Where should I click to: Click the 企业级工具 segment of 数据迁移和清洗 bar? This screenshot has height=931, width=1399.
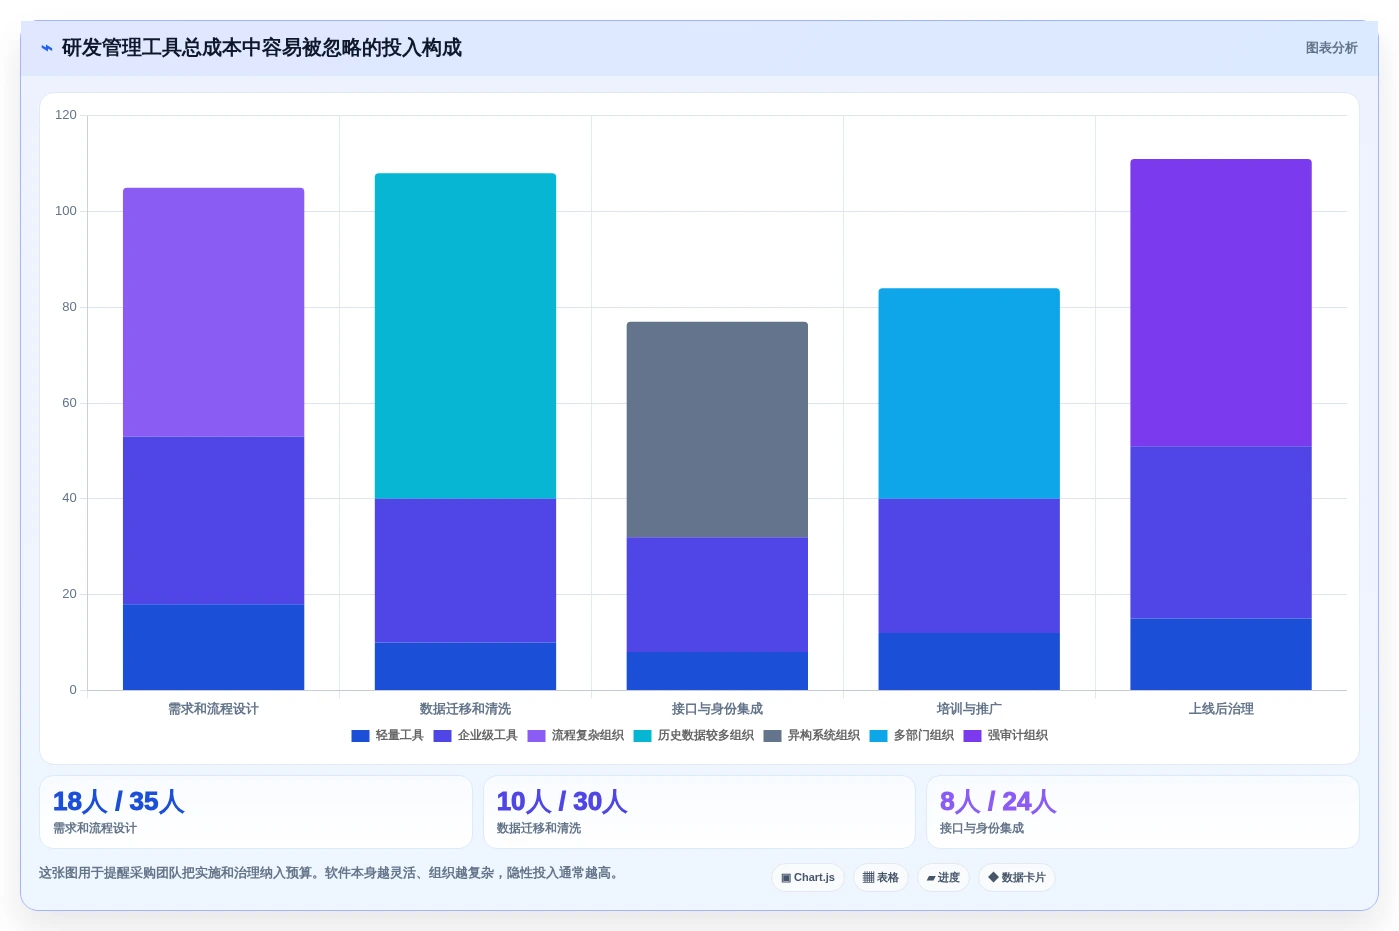tap(465, 570)
